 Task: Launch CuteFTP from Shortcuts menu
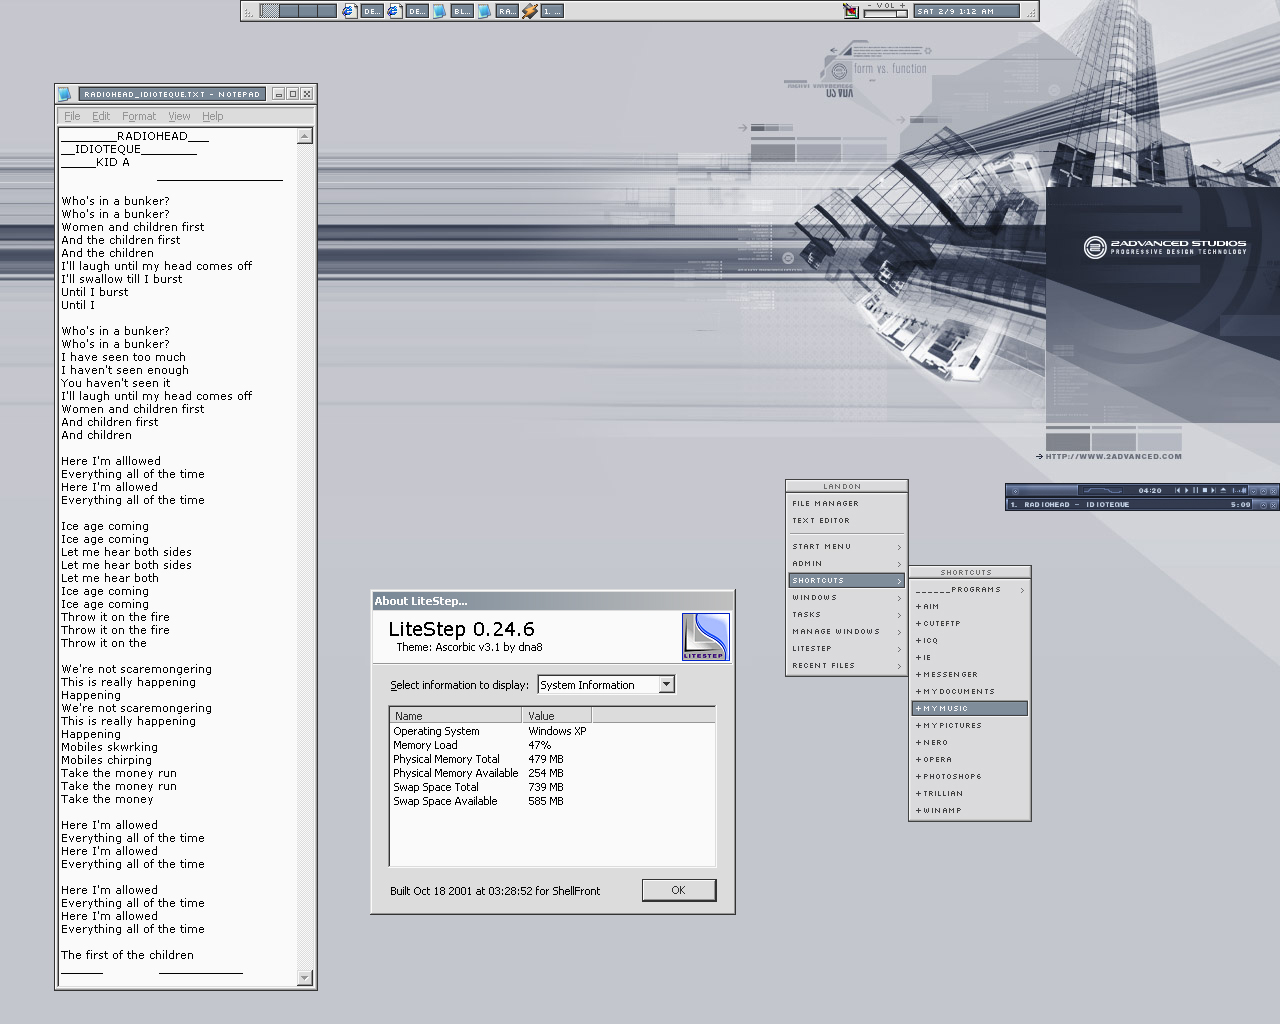970,624
